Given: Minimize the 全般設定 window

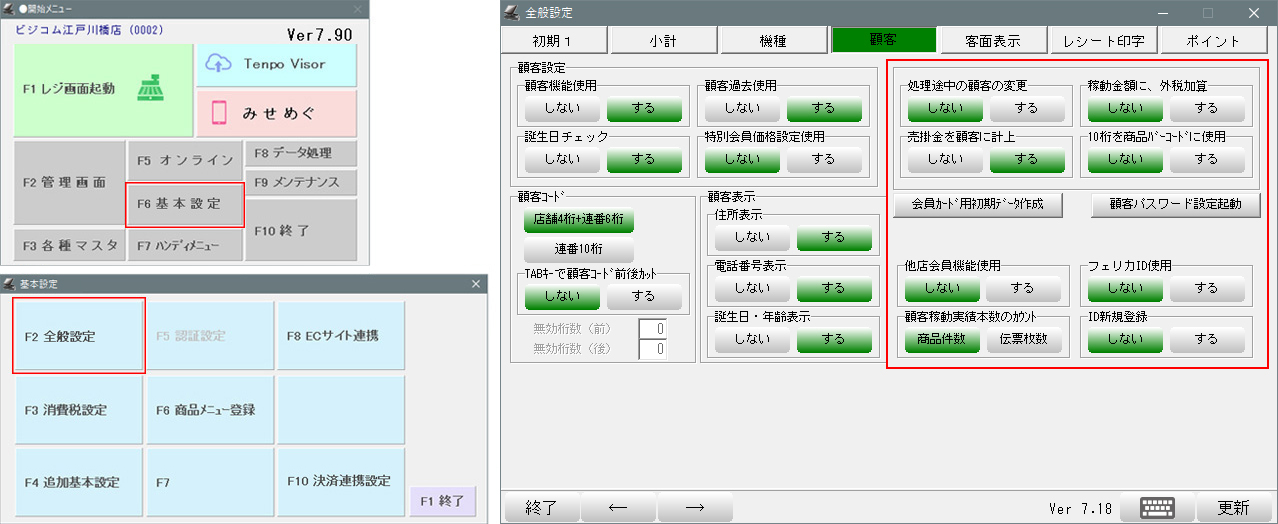Looking at the screenshot, I should pyautogui.click(x=1162, y=12).
